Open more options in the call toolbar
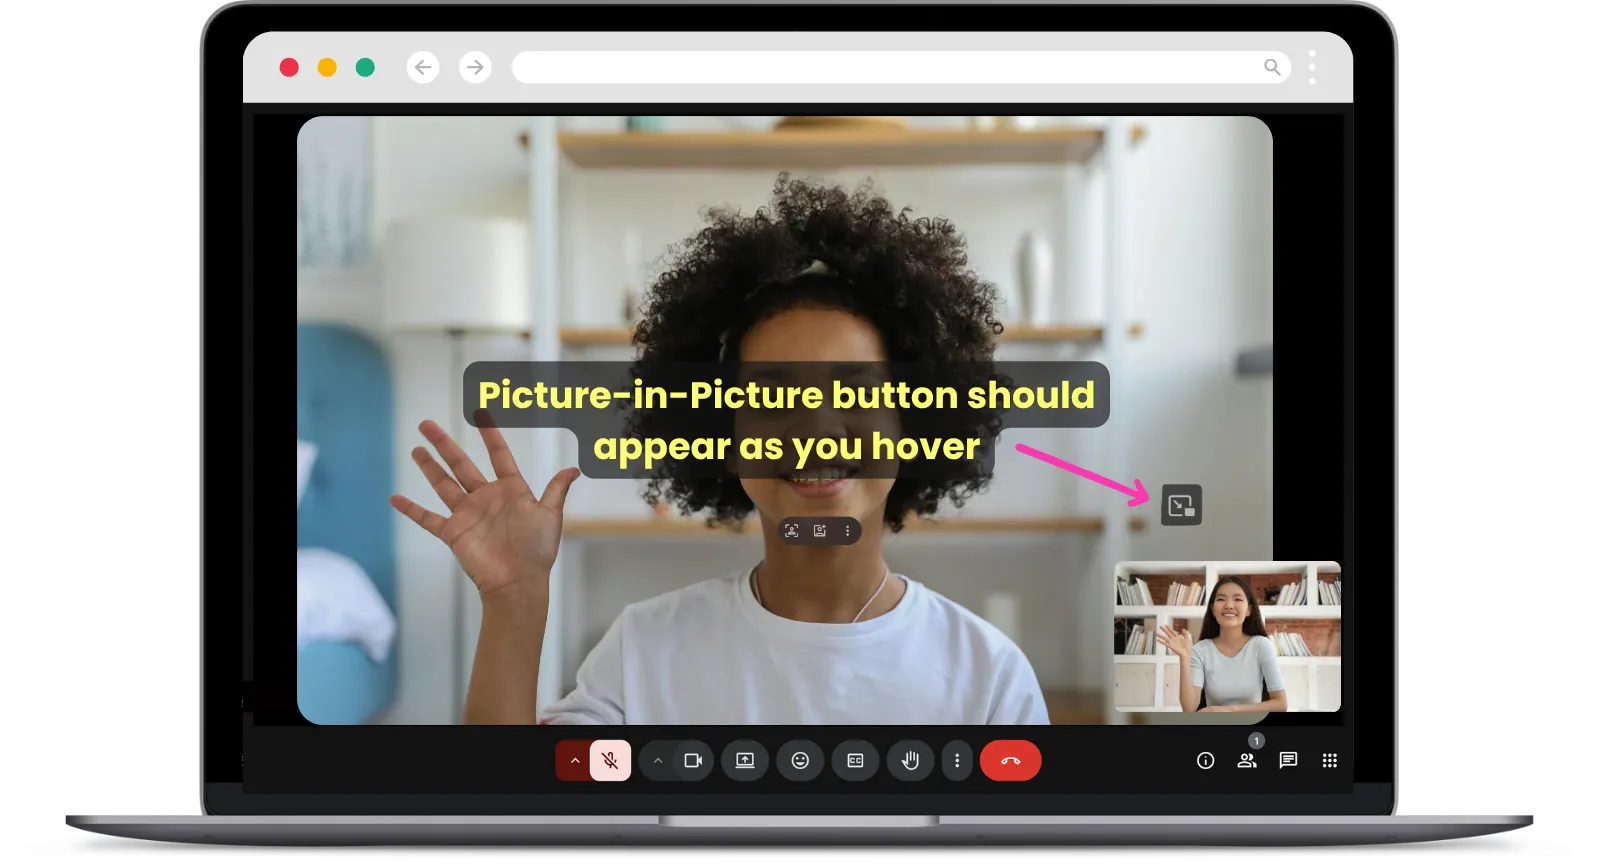The image size is (1597, 864). (957, 761)
